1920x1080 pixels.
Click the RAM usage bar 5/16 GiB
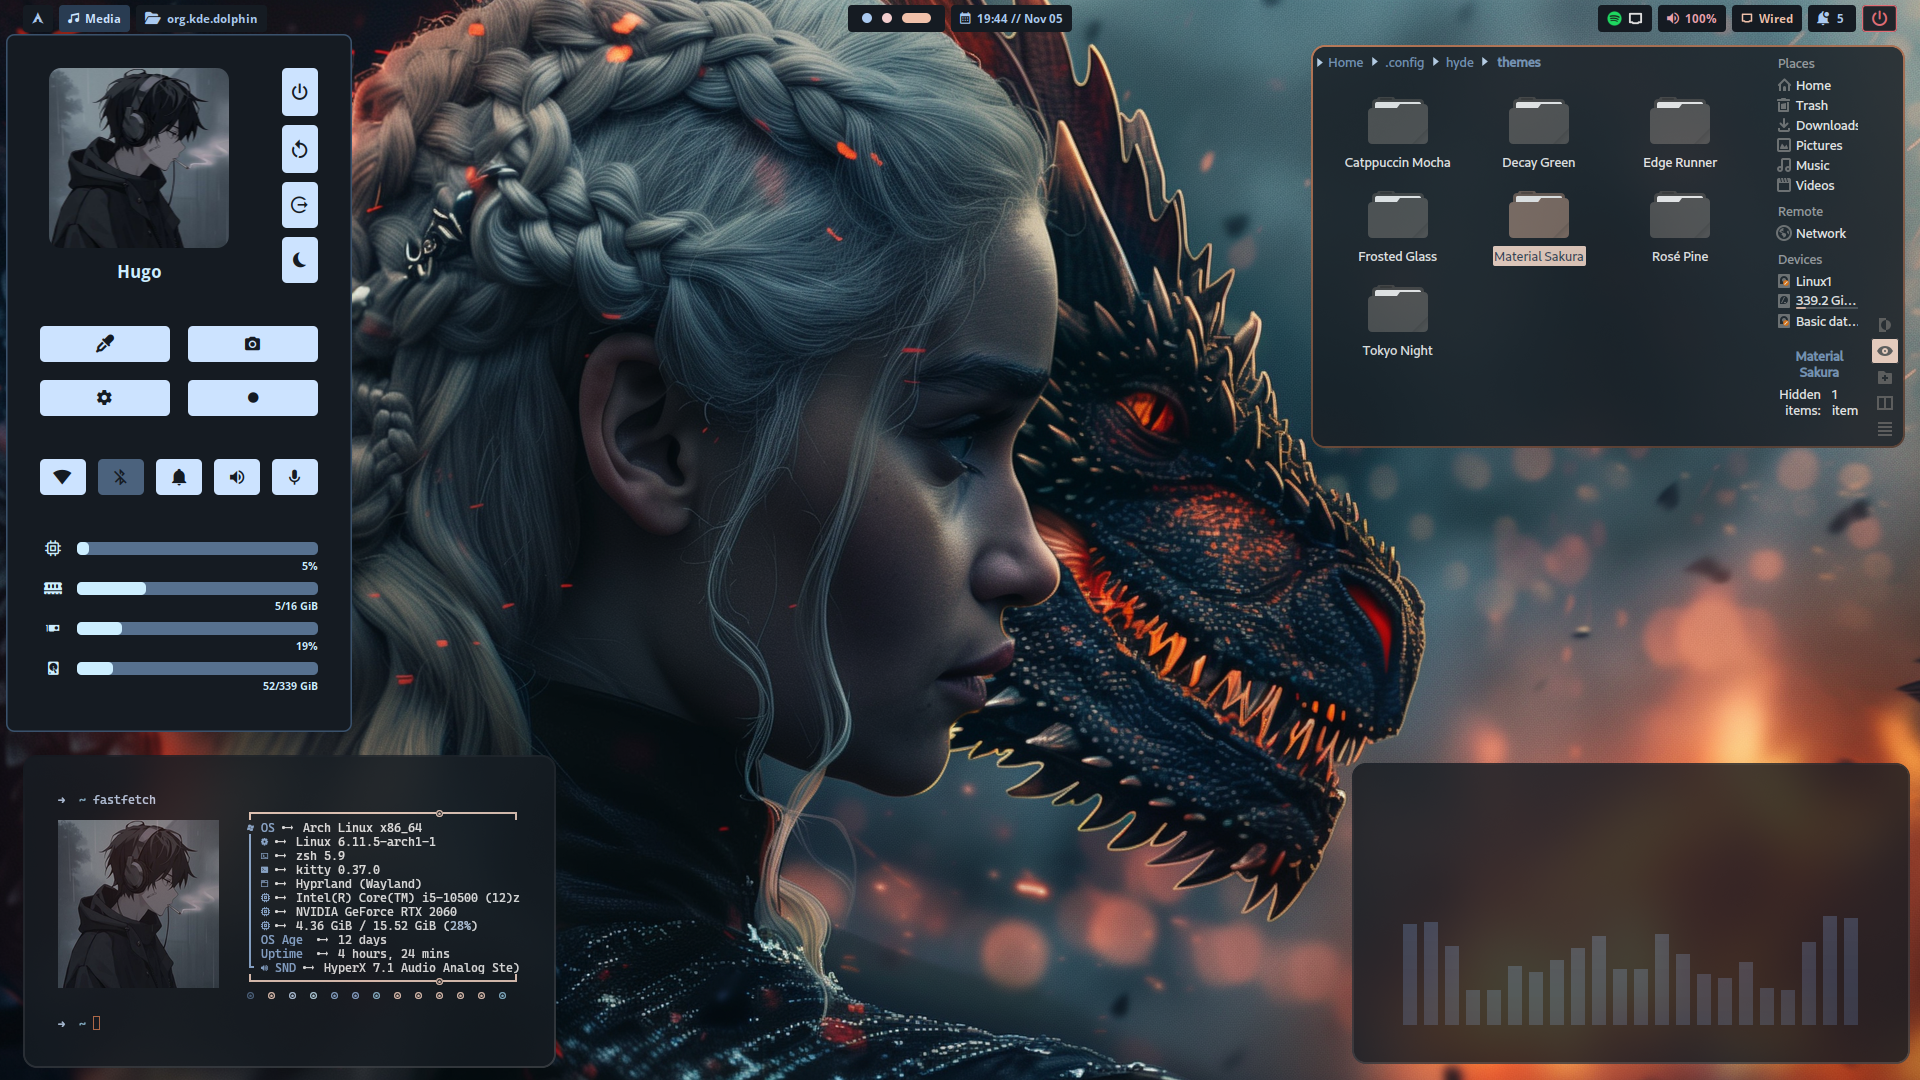197,588
